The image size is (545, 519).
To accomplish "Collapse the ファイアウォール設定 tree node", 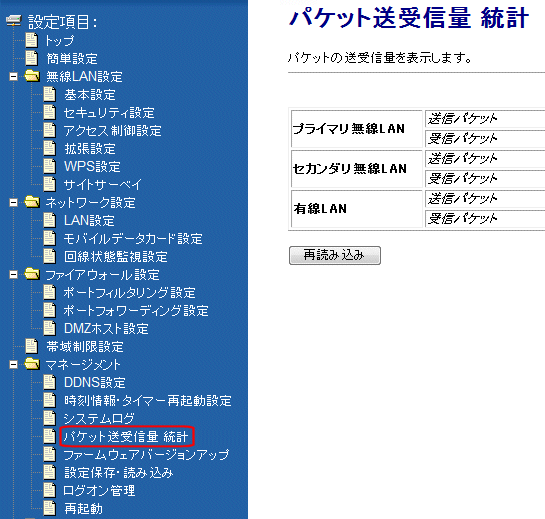I will click(14, 275).
